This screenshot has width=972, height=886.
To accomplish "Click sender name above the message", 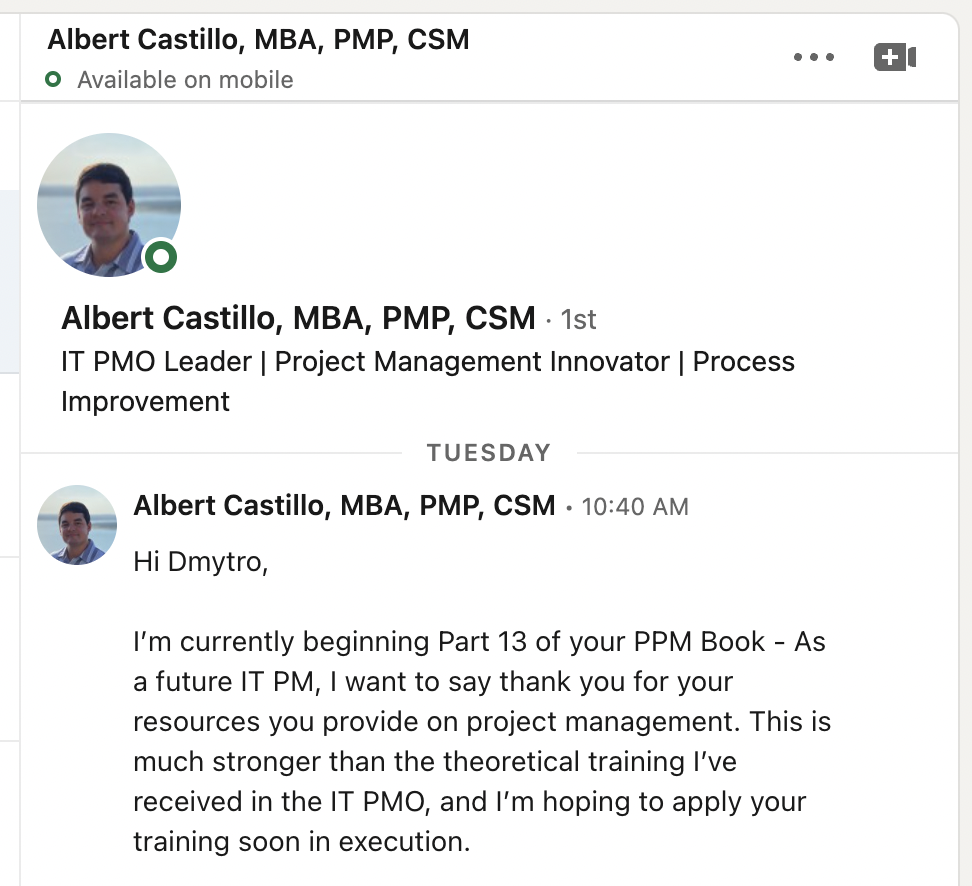I will [x=344, y=505].
